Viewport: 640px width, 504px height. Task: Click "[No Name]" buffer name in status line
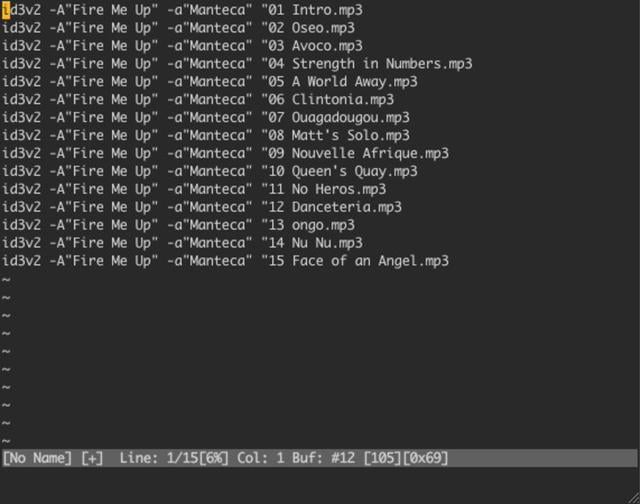(x=38, y=458)
